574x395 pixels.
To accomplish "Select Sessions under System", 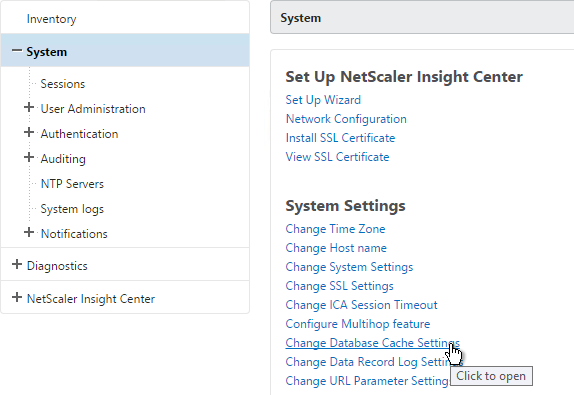I will (x=63, y=84).
